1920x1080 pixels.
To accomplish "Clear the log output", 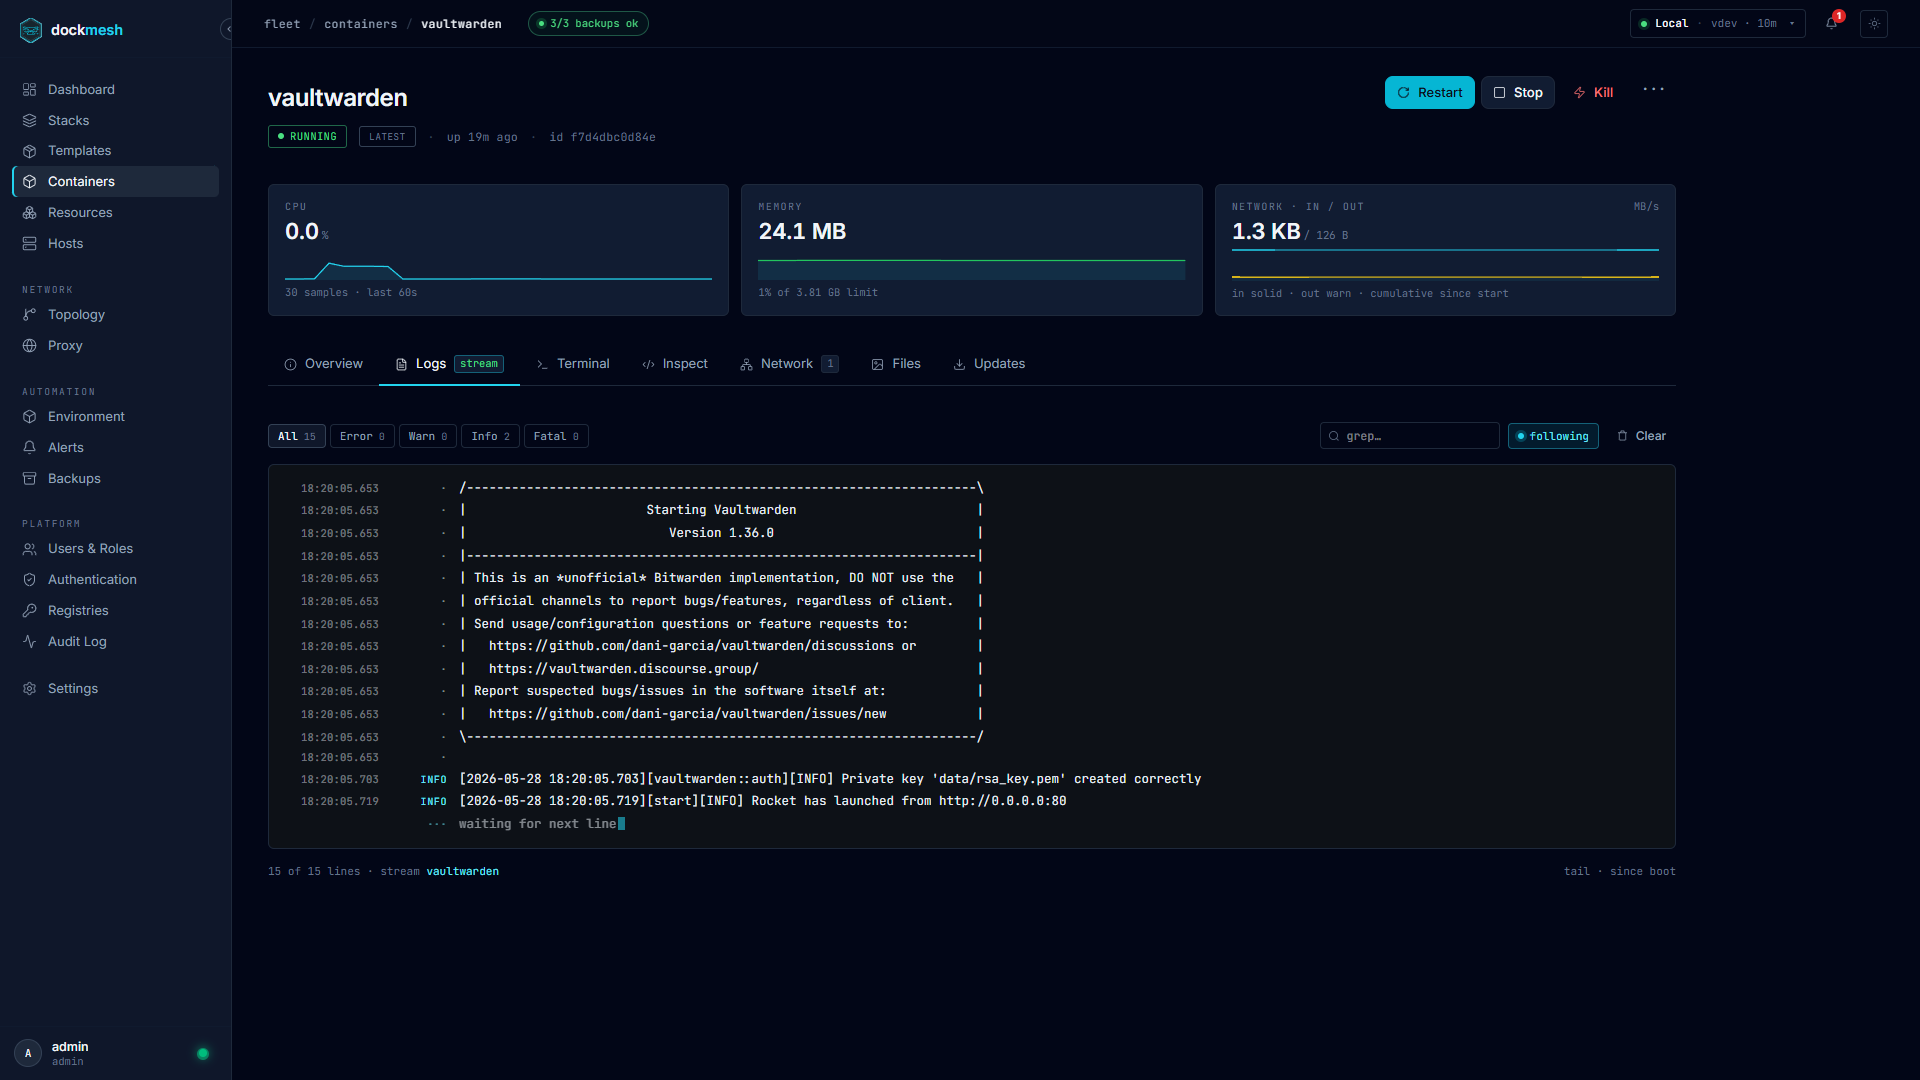I will coord(1641,436).
